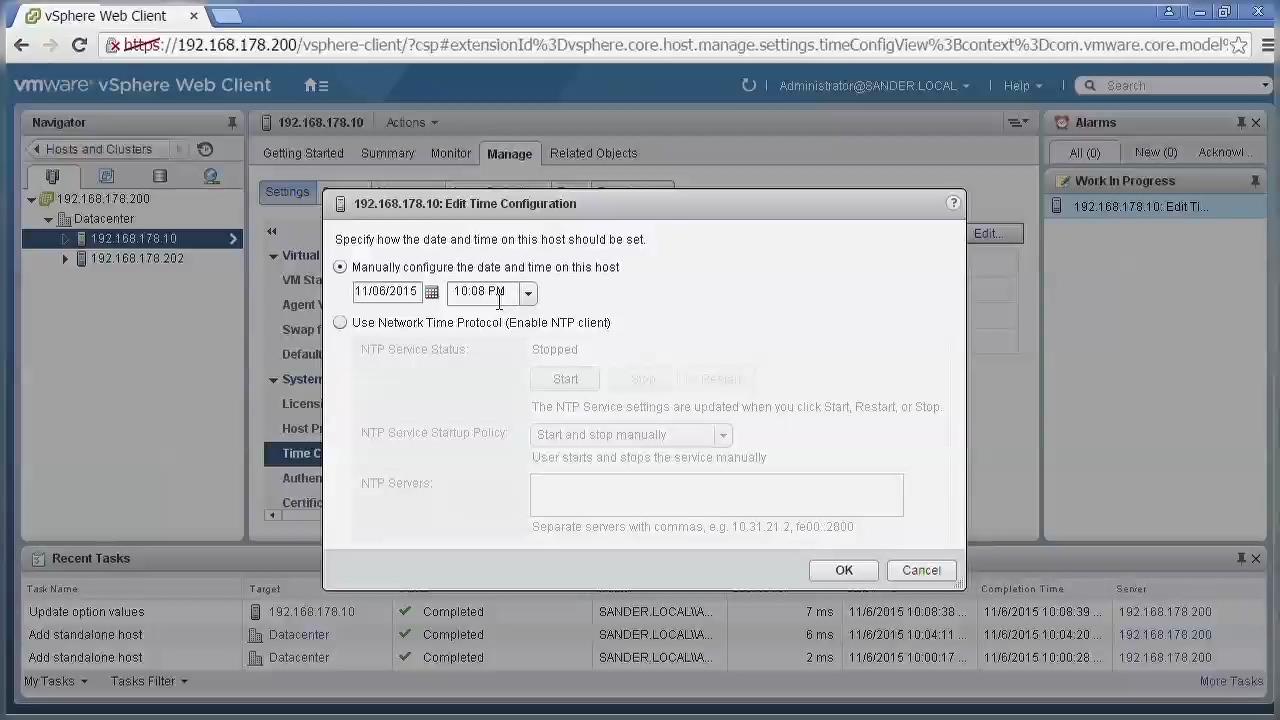Pin the Alarms panel
Screen dimensions: 1280x720
coord(1241,122)
